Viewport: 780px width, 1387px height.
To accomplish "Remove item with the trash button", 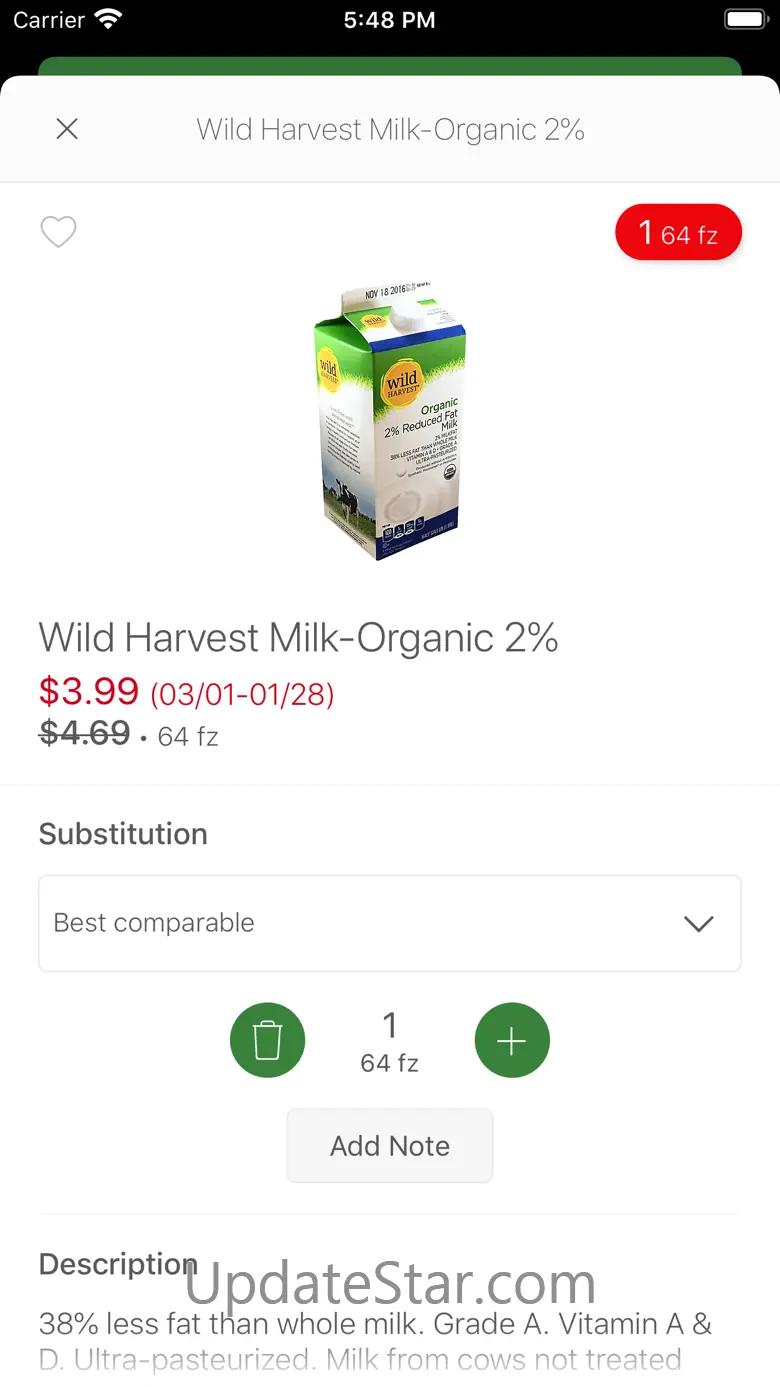I will click(x=267, y=1040).
